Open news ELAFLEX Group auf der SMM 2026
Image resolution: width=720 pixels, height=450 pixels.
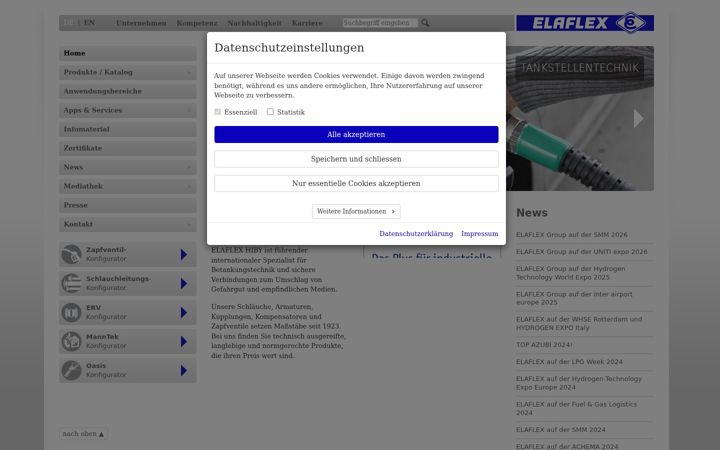[x=571, y=235]
